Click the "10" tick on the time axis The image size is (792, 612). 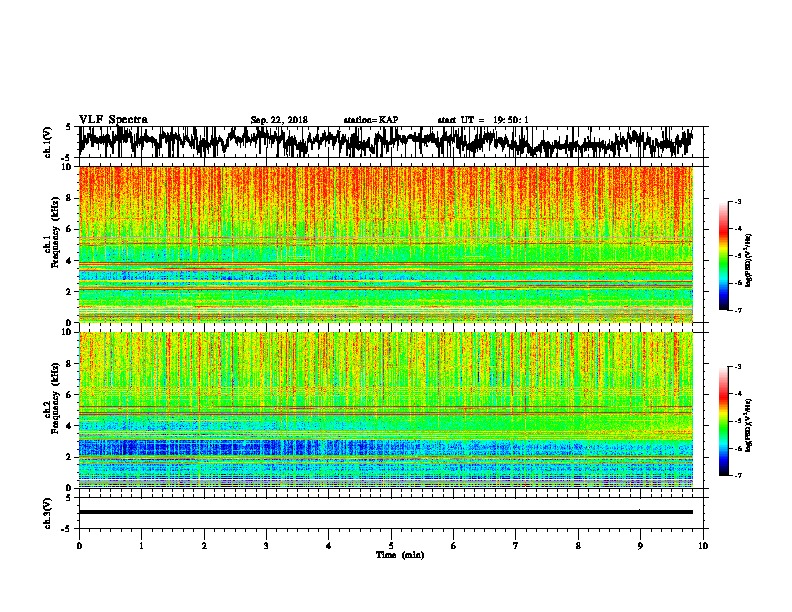tap(703, 546)
